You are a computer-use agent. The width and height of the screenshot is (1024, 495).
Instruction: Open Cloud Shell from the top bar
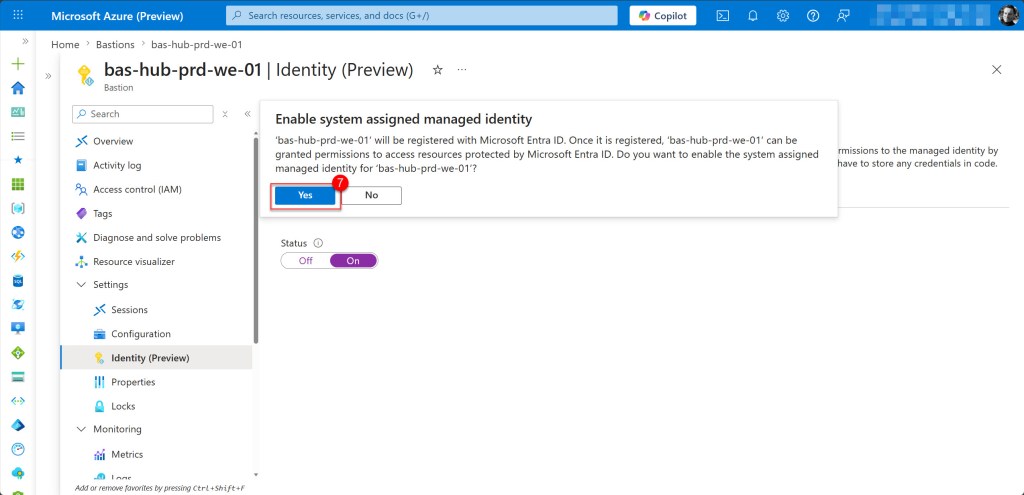coord(723,16)
